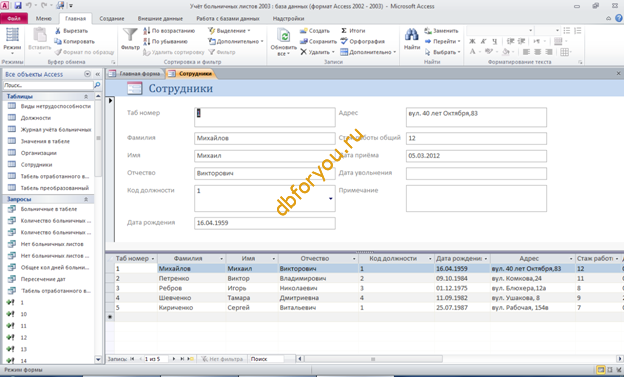Click the Копировать copy button
Screen dimensions: 624x377
[x=74, y=41]
